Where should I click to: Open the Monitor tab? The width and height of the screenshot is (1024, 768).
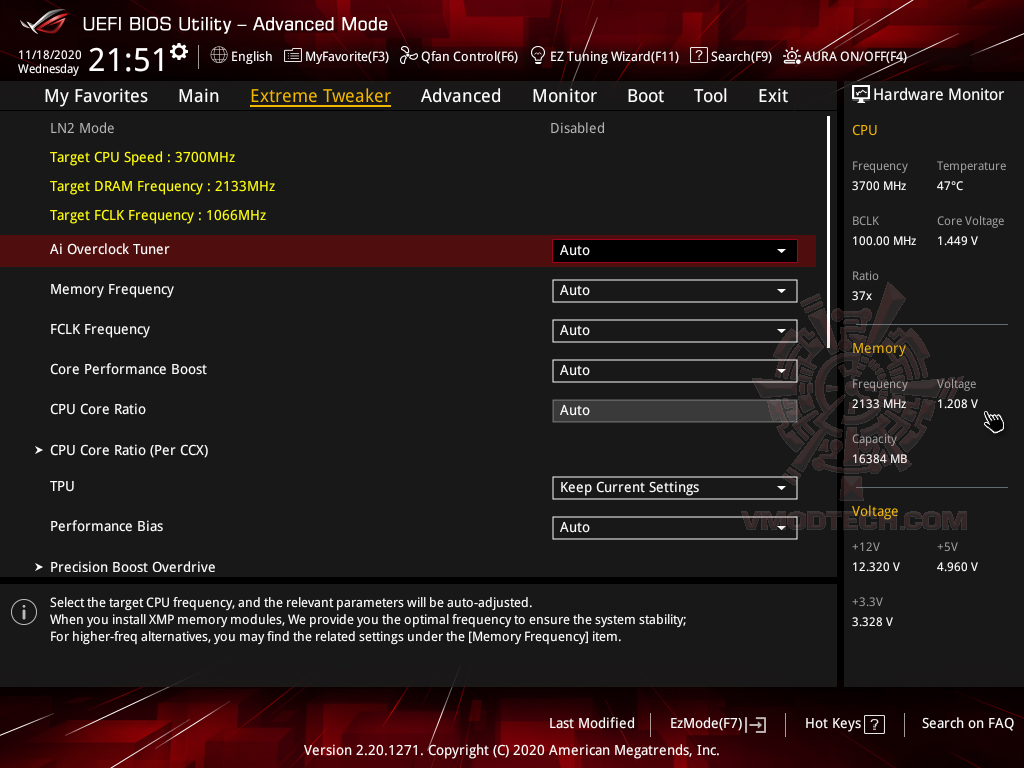(564, 95)
